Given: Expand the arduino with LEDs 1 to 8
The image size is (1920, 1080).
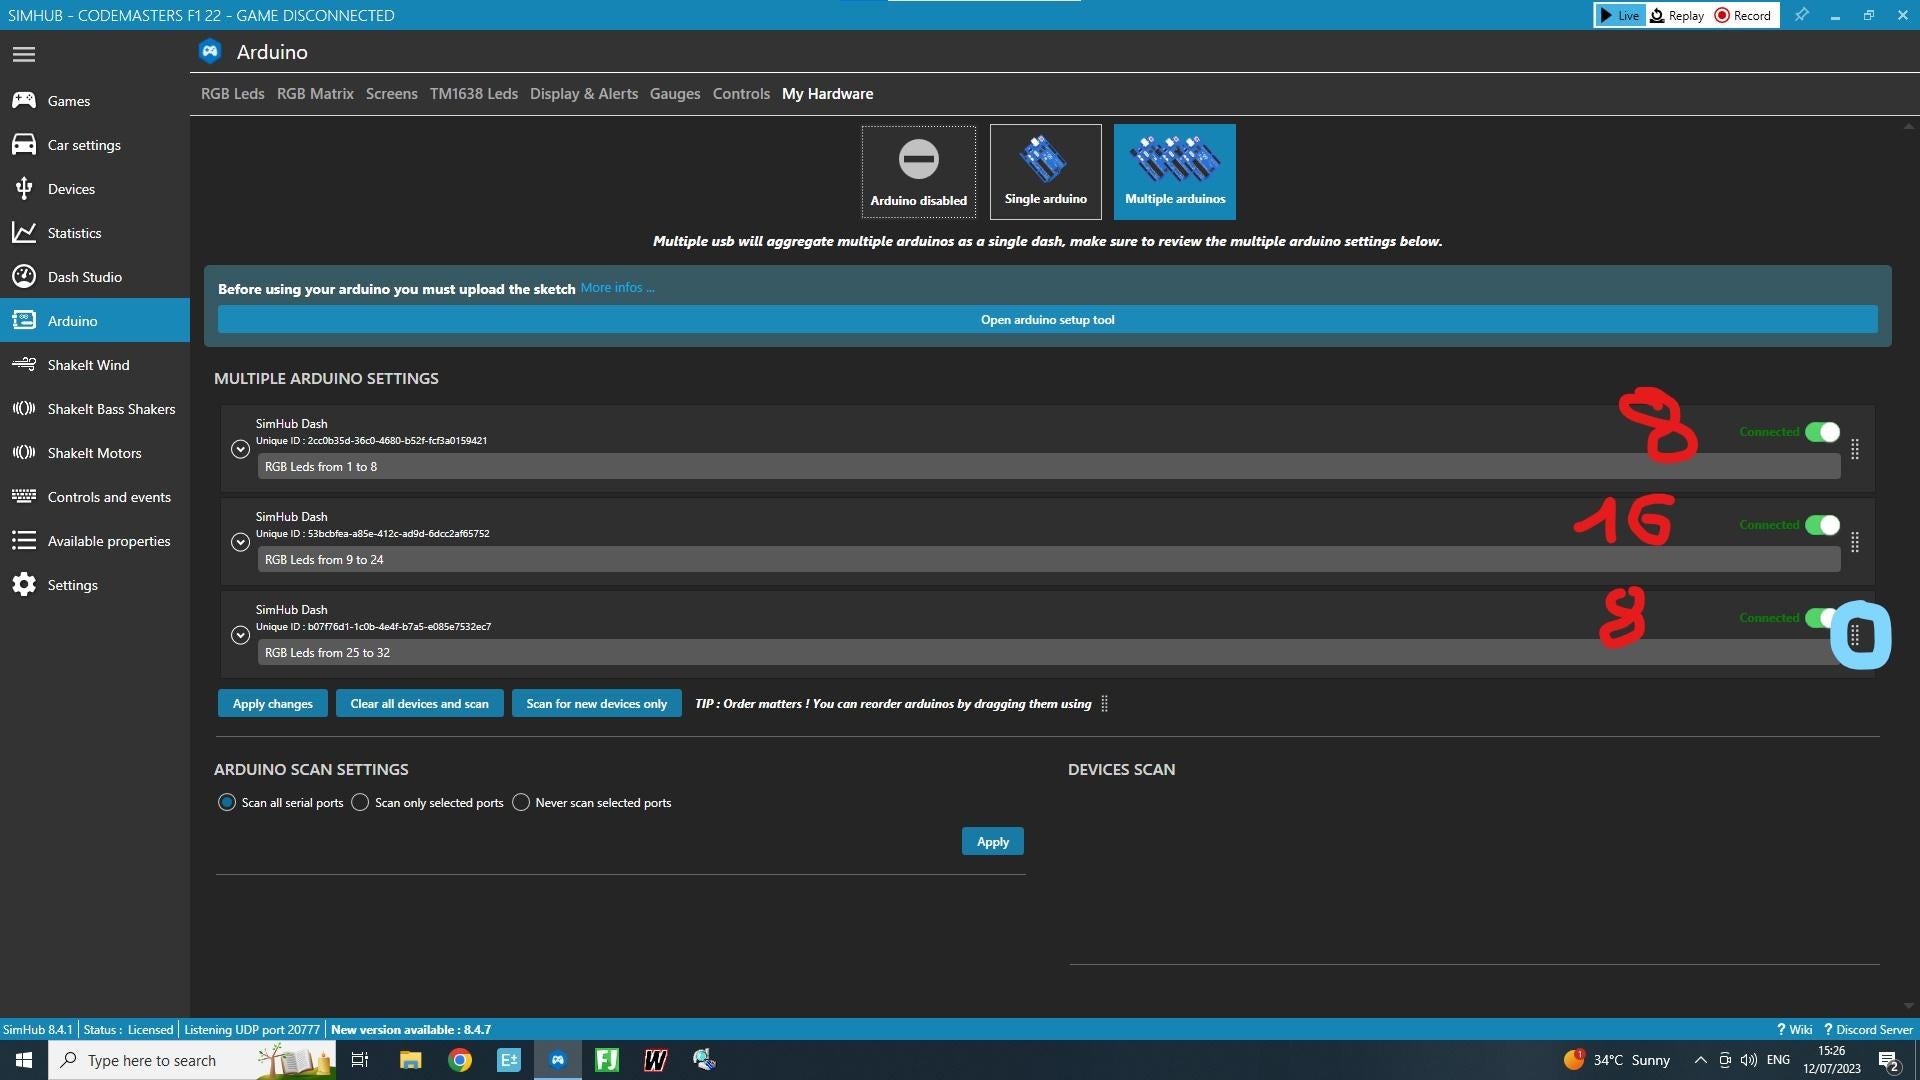Looking at the screenshot, I should click(x=240, y=449).
